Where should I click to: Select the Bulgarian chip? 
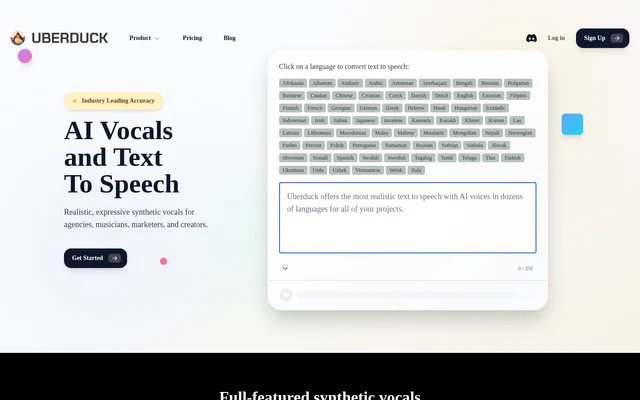(518, 83)
